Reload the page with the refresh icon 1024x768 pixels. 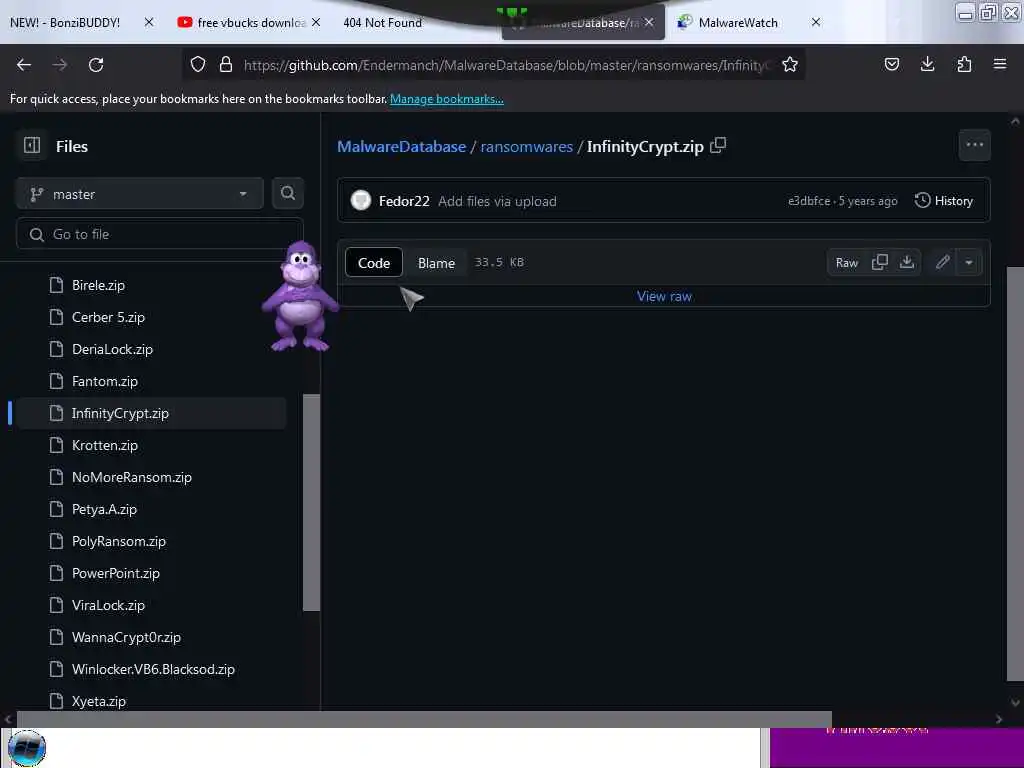96,65
